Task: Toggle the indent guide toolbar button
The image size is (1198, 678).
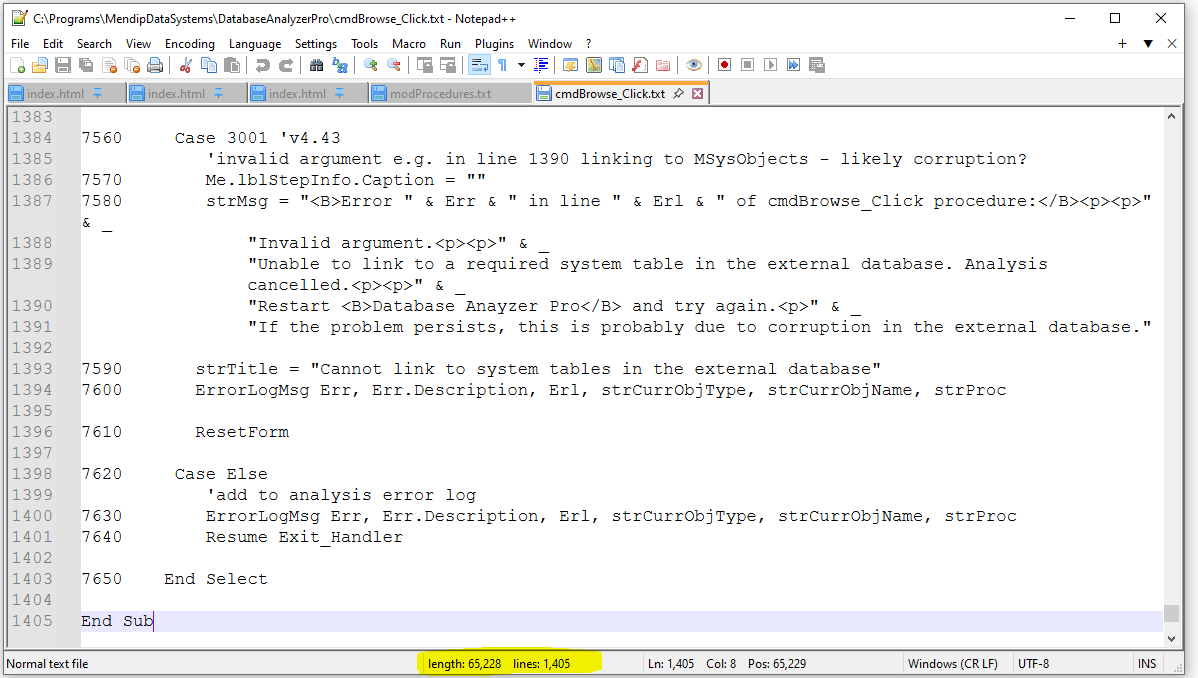Action: pyautogui.click(x=541, y=66)
